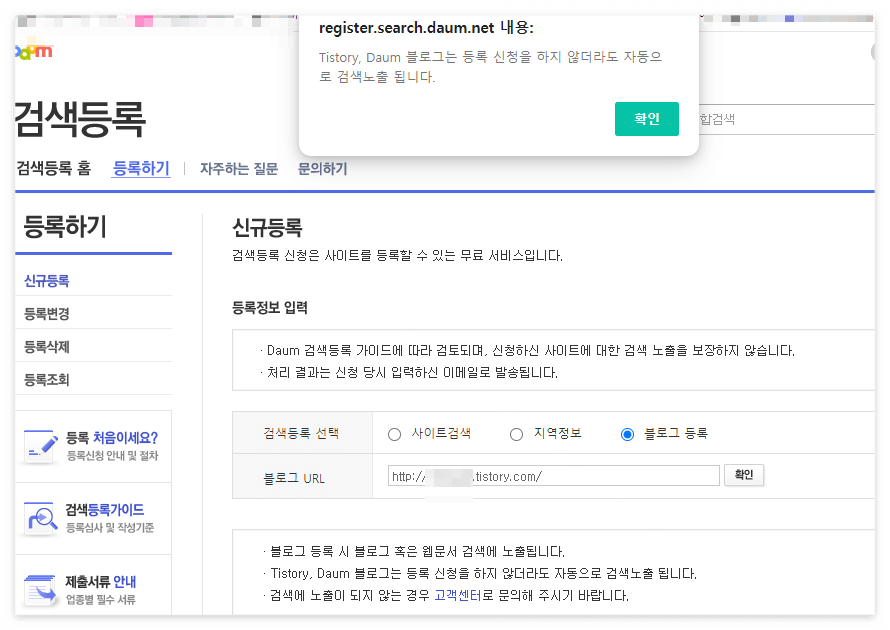
Task: Open the 문의하기 tab
Action: point(322,168)
